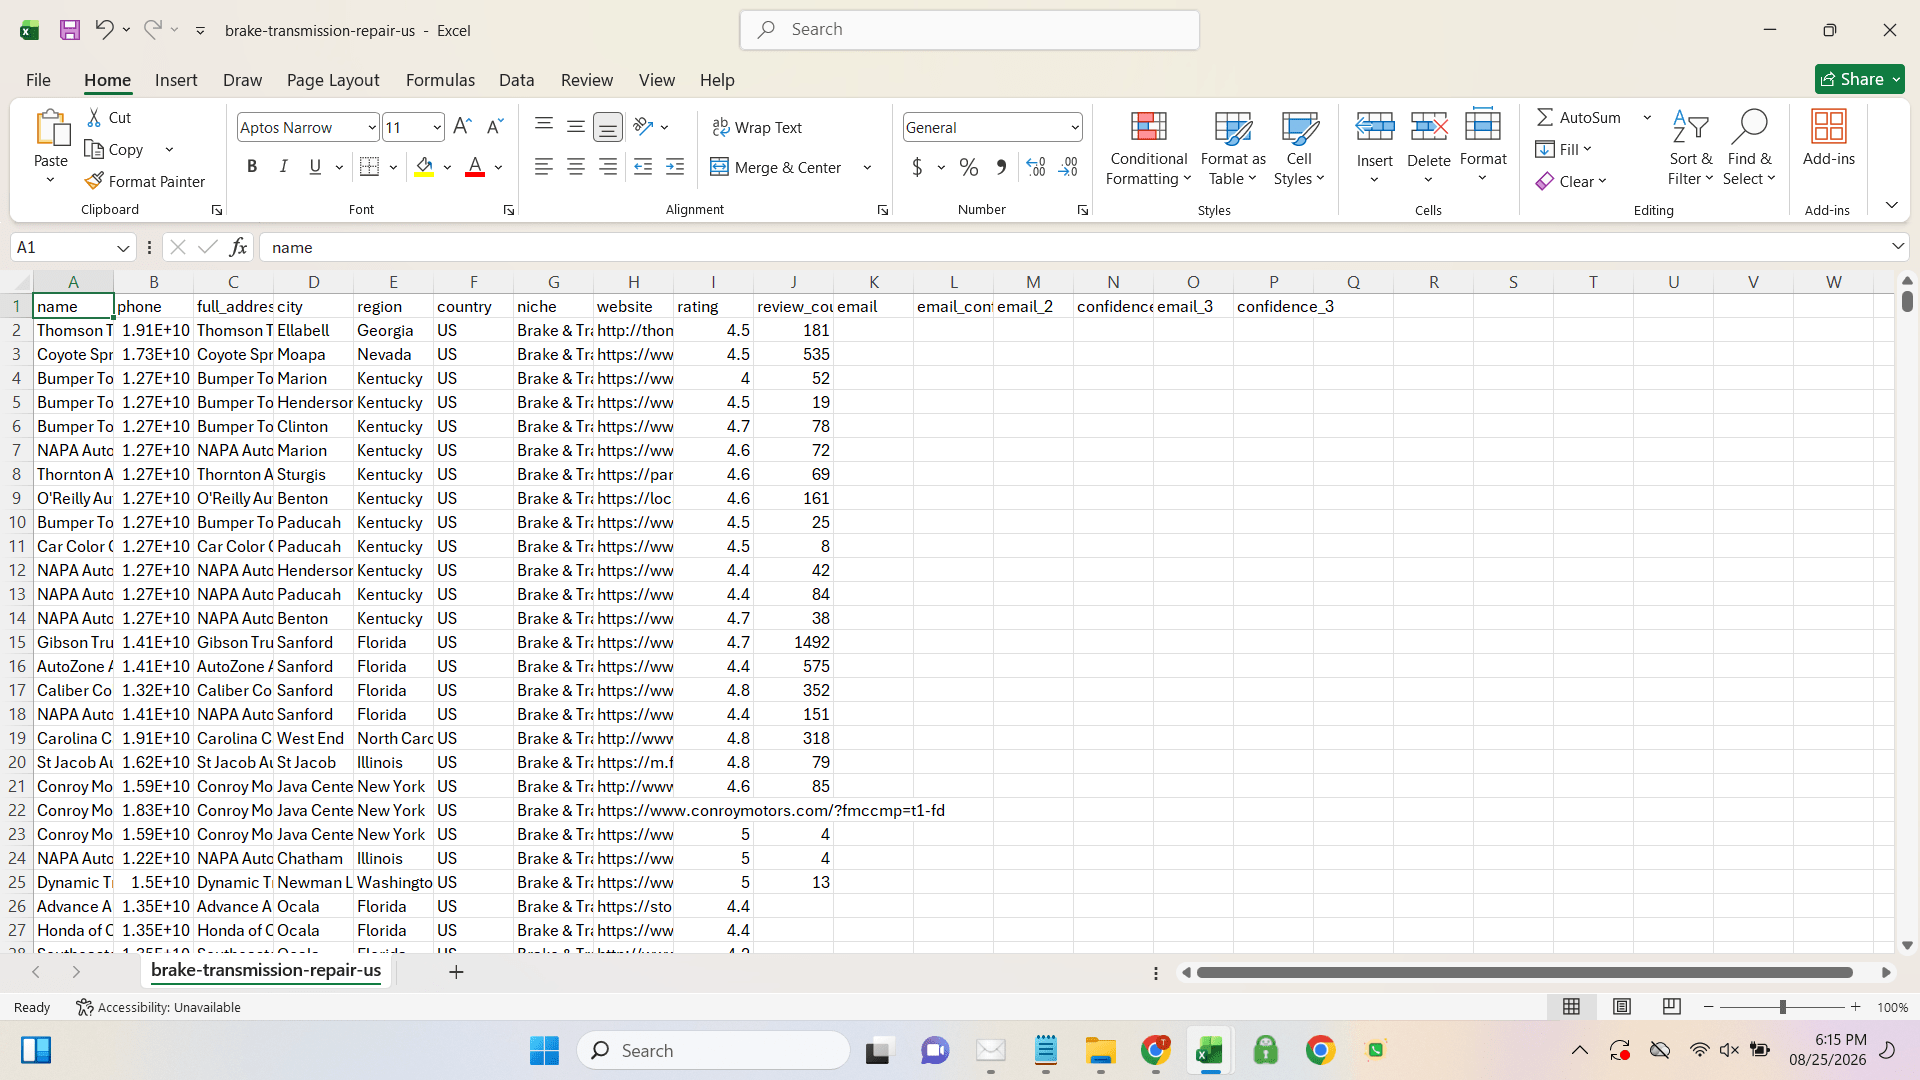Expand Conditional Formatting menu

coord(1148,148)
